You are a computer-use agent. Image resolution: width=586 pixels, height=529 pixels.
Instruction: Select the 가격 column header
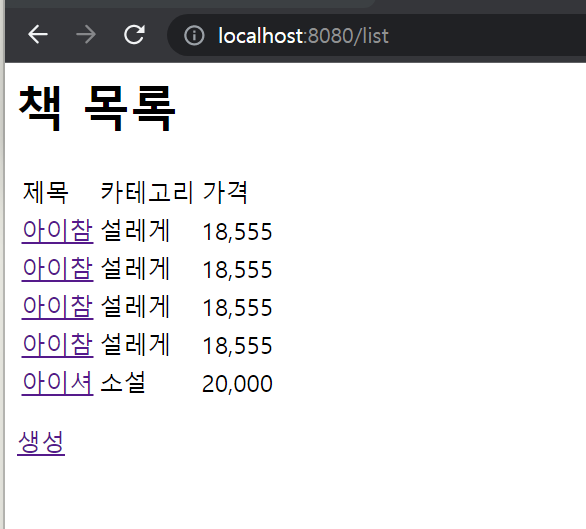point(225,193)
